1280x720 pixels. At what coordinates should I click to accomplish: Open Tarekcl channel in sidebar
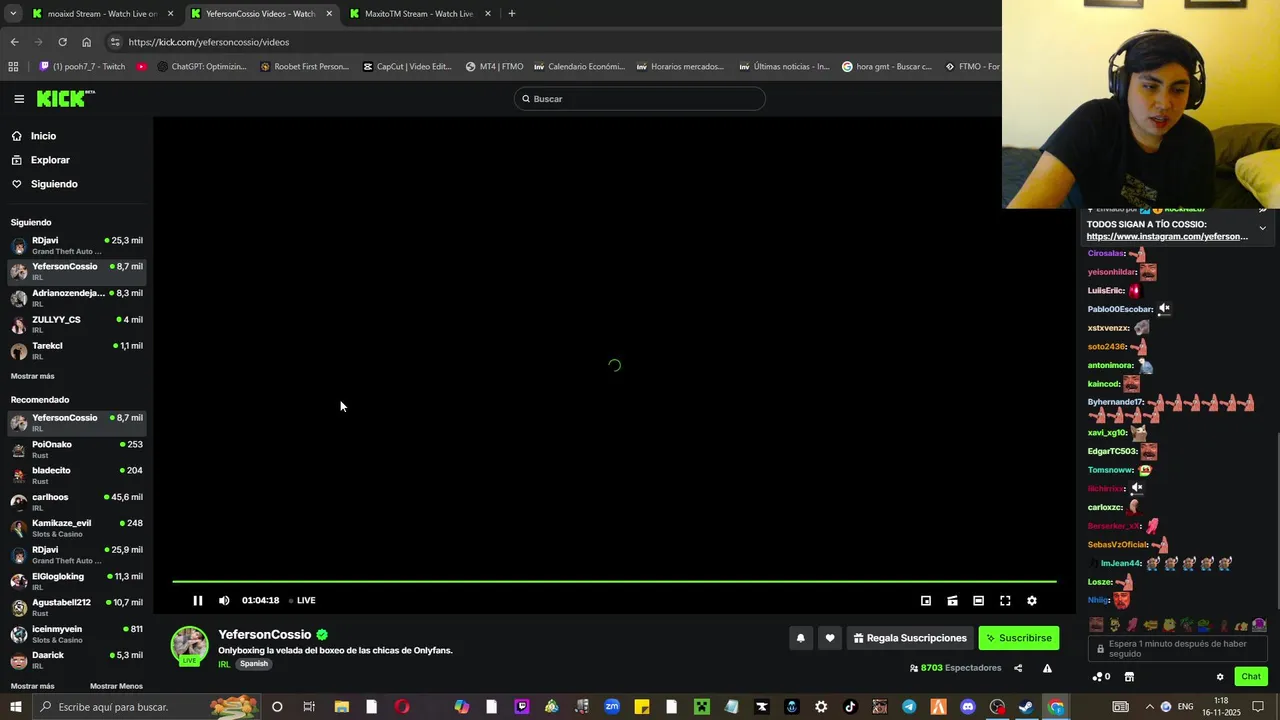[x=76, y=351]
